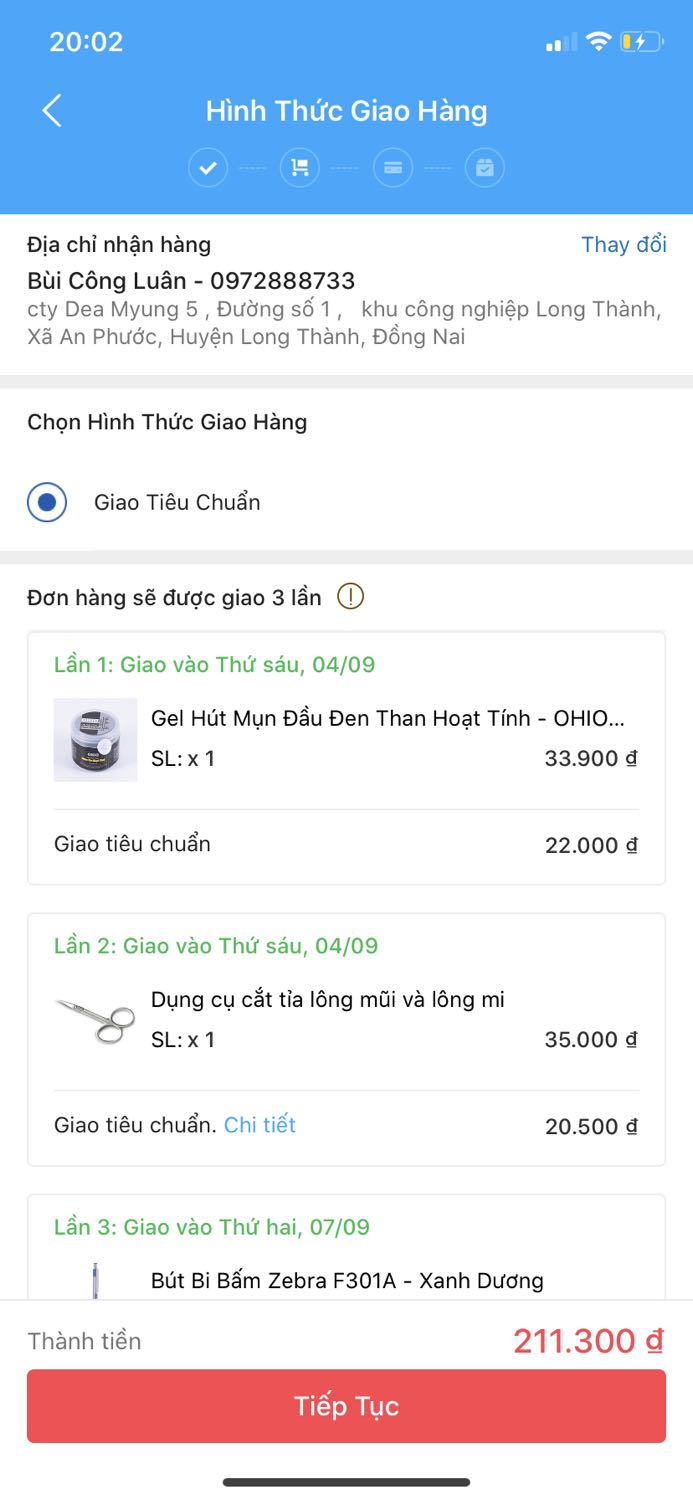Tap the back arrow to return
The image size is (693, 1500).
(x=51, y=110)
